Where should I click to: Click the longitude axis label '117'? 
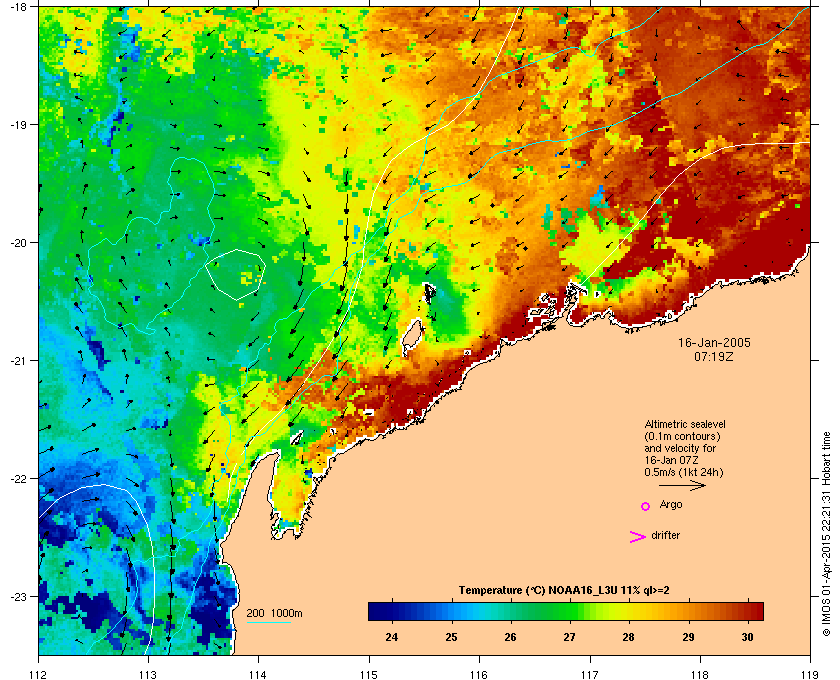pos(589,675)
